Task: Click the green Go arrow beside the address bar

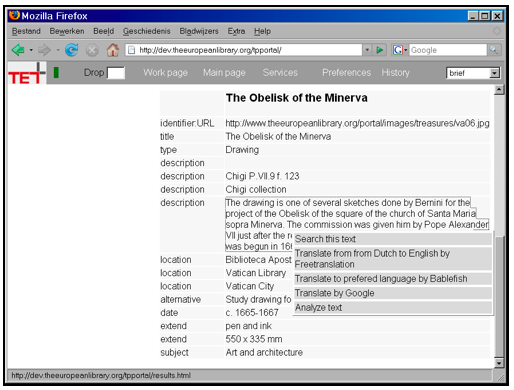Action: 379,50
